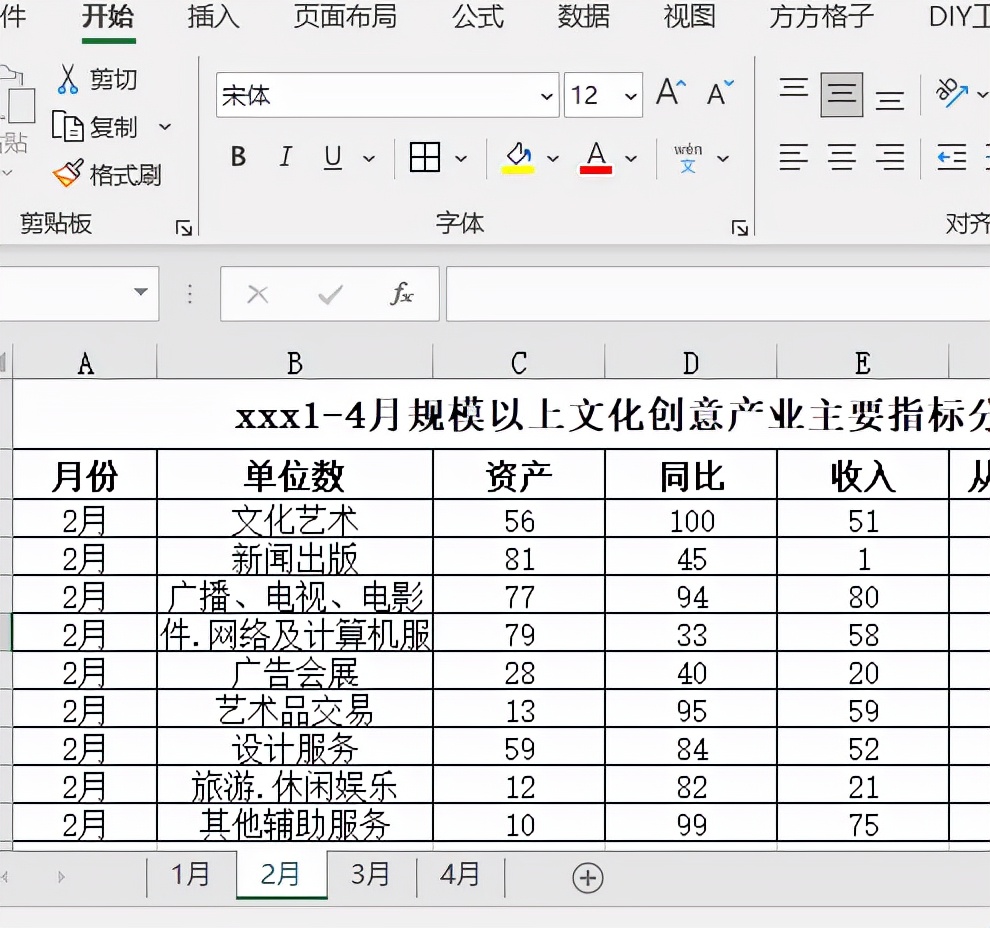Open the font name dropdown showing 宋体
The image size is (990, 928).
click(x=545, y=96)
